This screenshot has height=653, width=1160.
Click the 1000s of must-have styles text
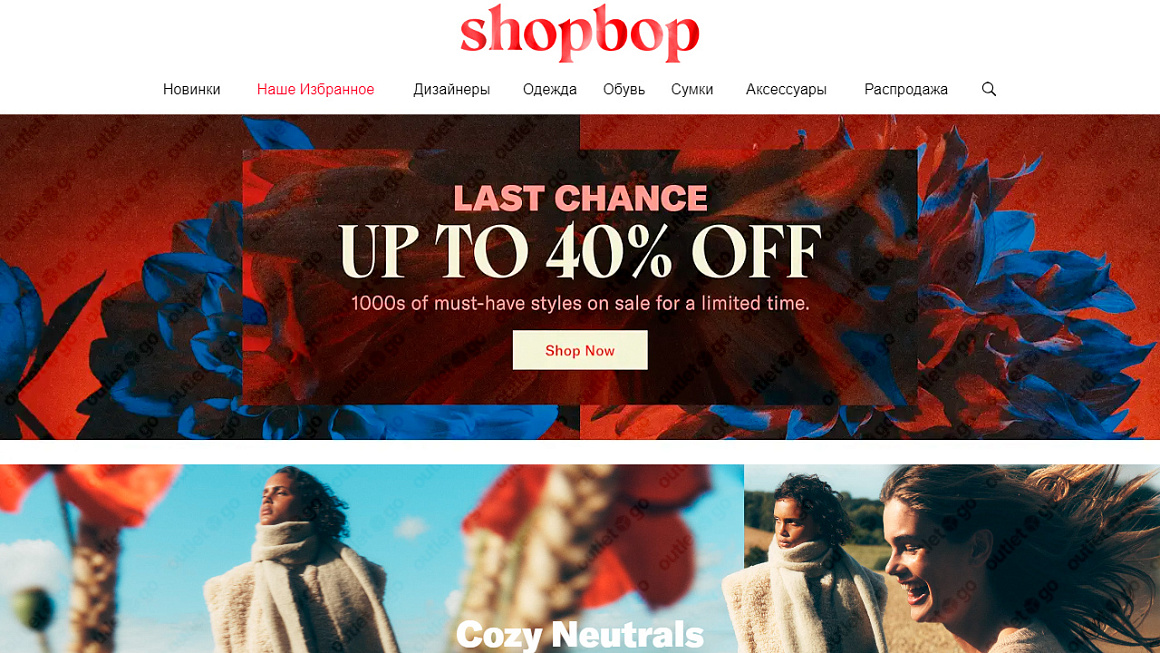point(580,303)
